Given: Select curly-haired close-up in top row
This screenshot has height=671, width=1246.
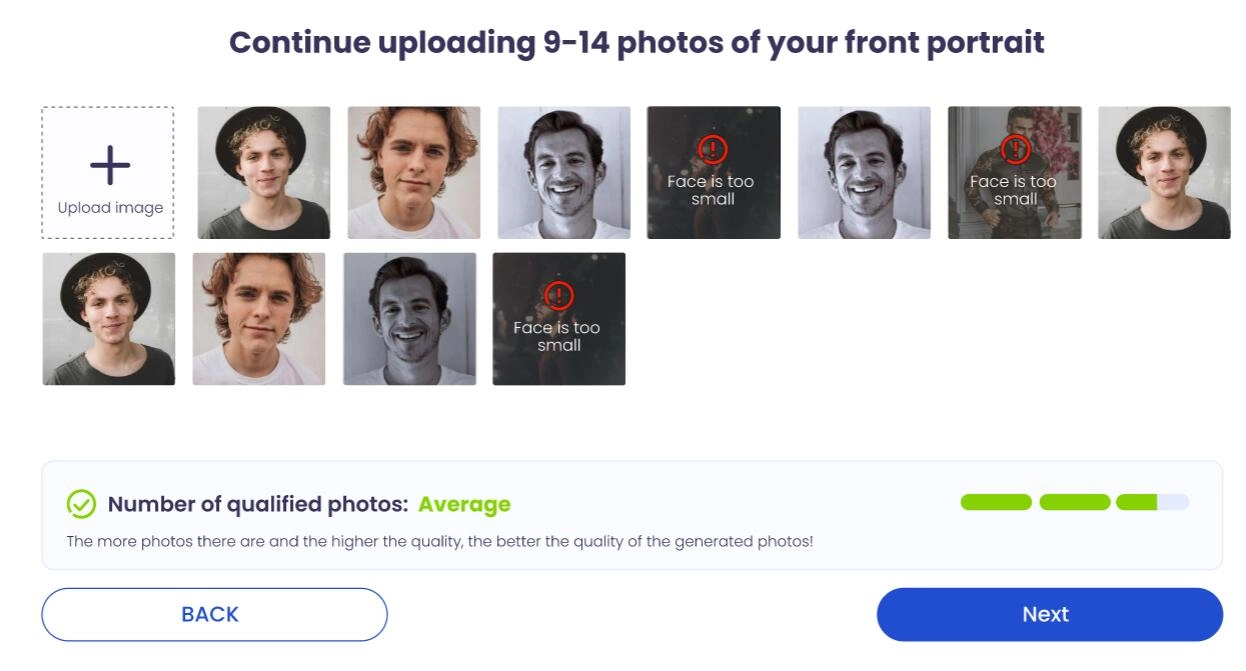Looking at the screenshot, I should click(x=414, y=173).
